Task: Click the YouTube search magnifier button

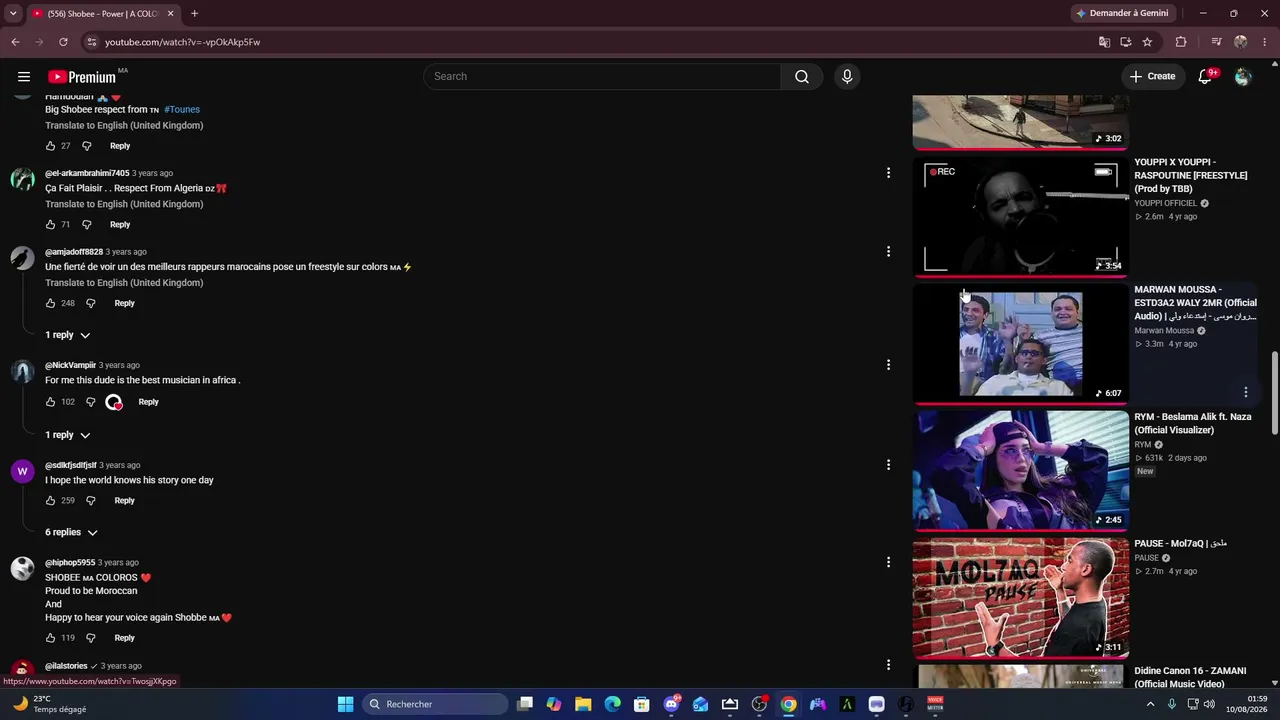Action: (802, 77)
